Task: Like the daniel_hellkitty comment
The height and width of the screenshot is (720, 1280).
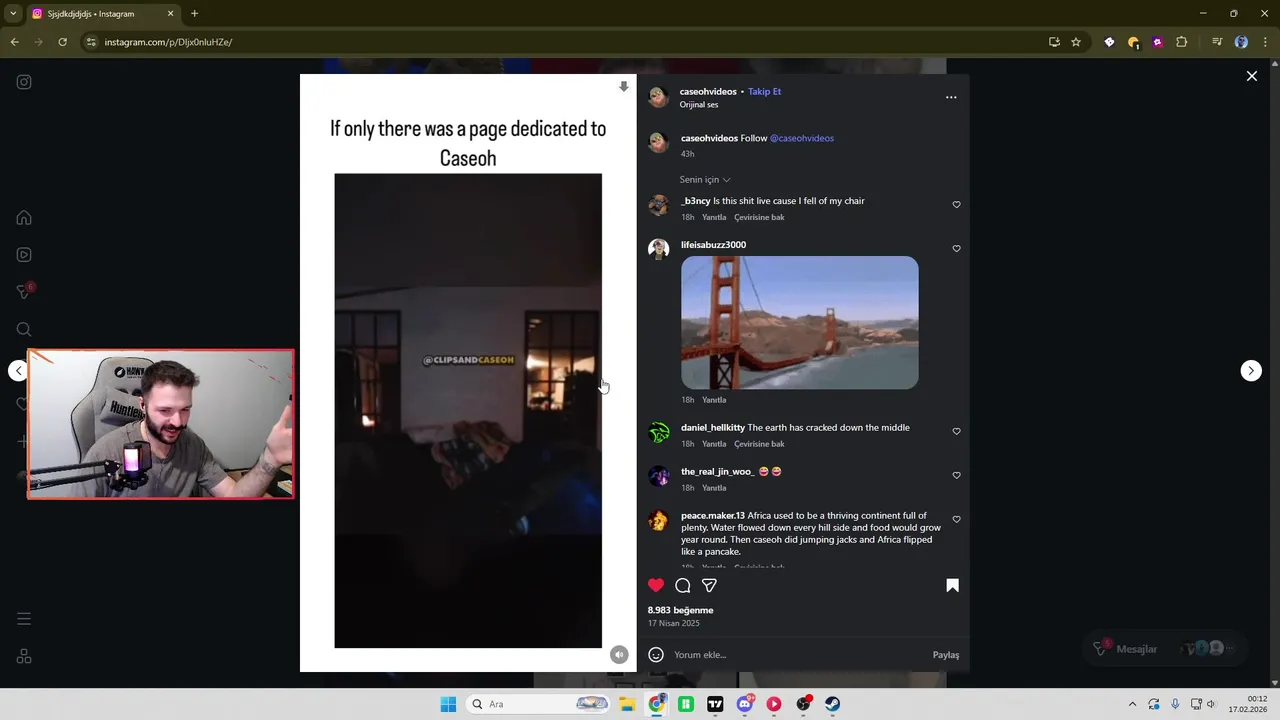Action: pyautogui.click(x=956, y=432)
